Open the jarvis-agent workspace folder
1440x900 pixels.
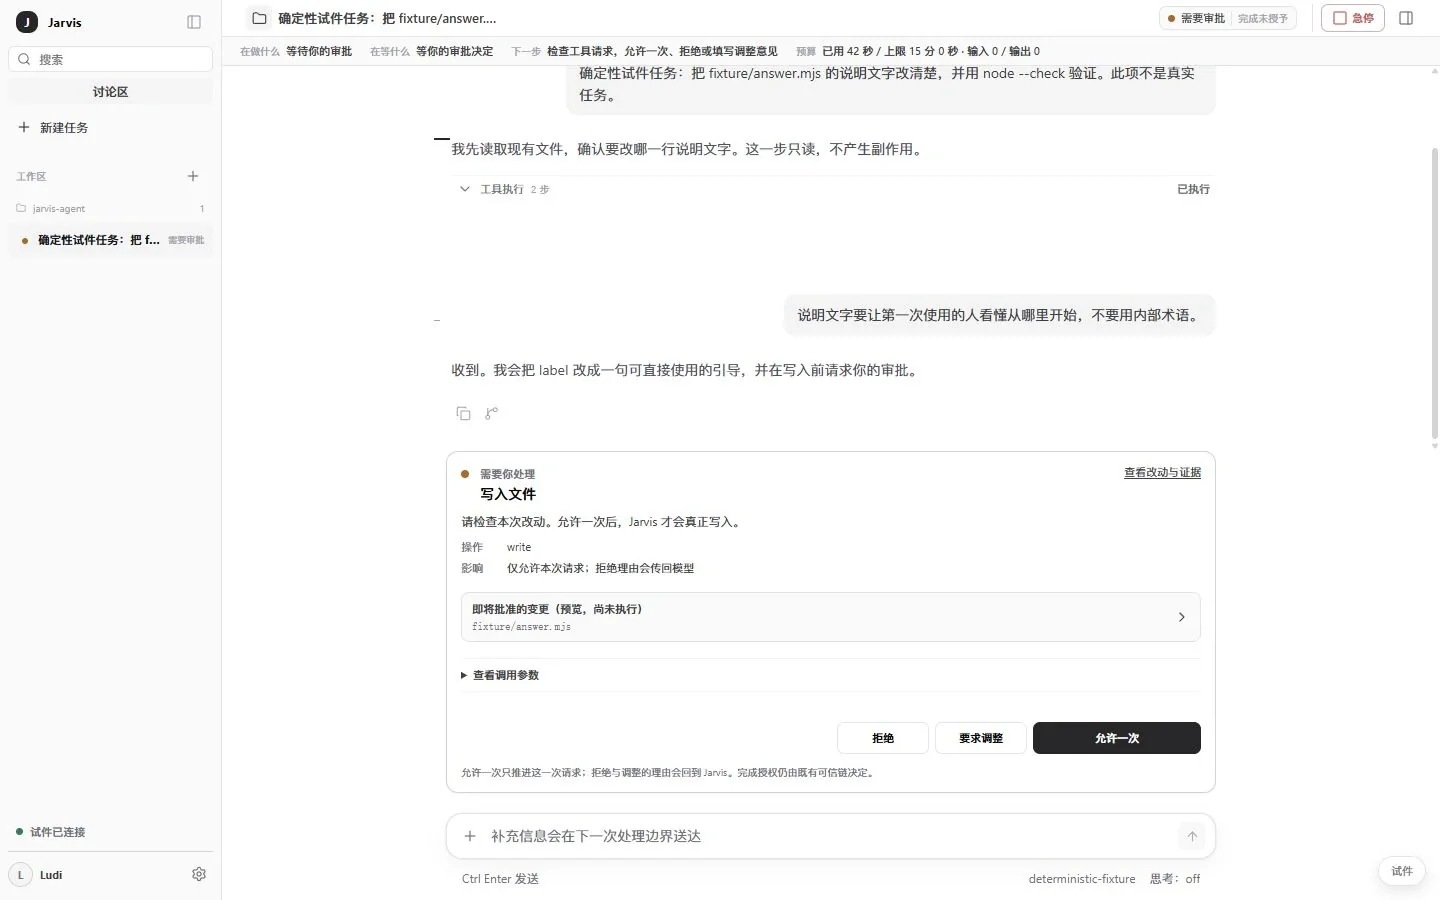point(110,208)
